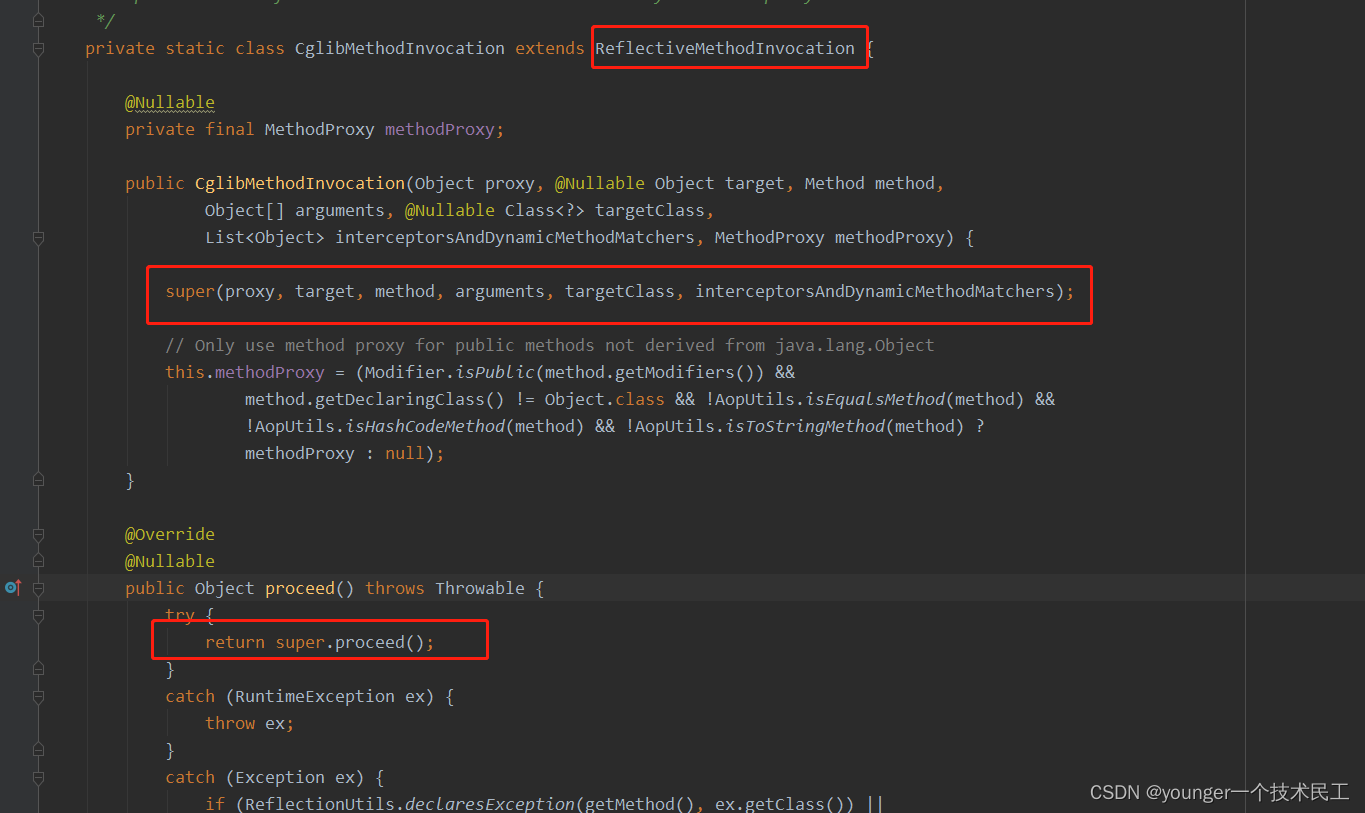Screen dimensions: 1365x813
Task: Click the 'return' keyword
Action: [235, 642]
